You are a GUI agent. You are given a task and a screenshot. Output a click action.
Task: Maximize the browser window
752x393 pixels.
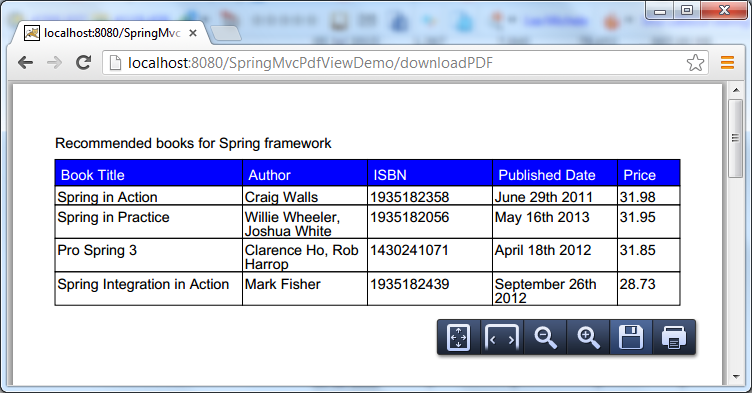click(x=687, y=11)
